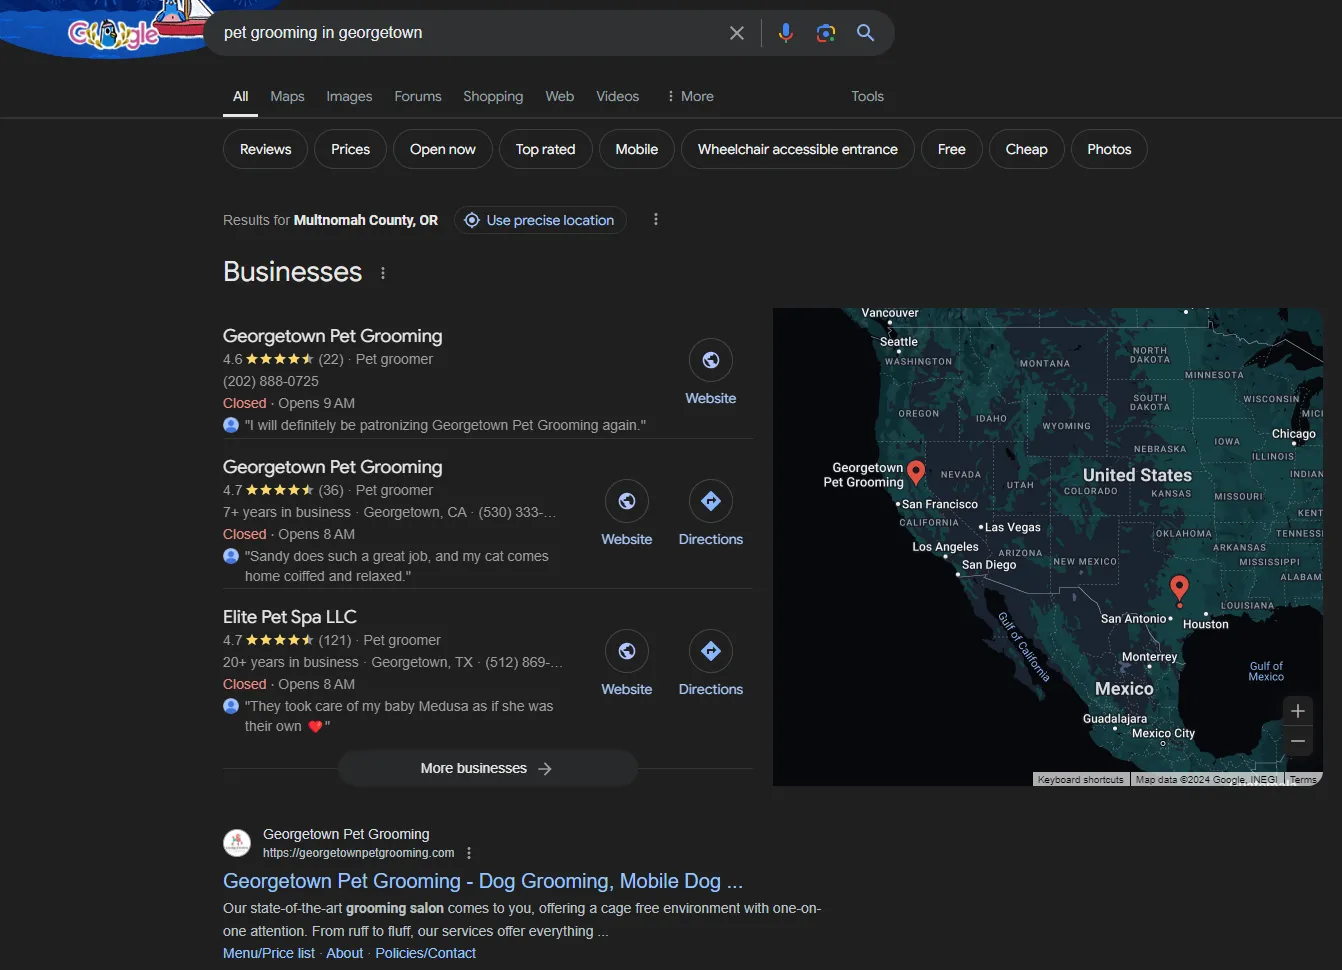Activate voice search with the microphone icon

click(x=786, y=32)
